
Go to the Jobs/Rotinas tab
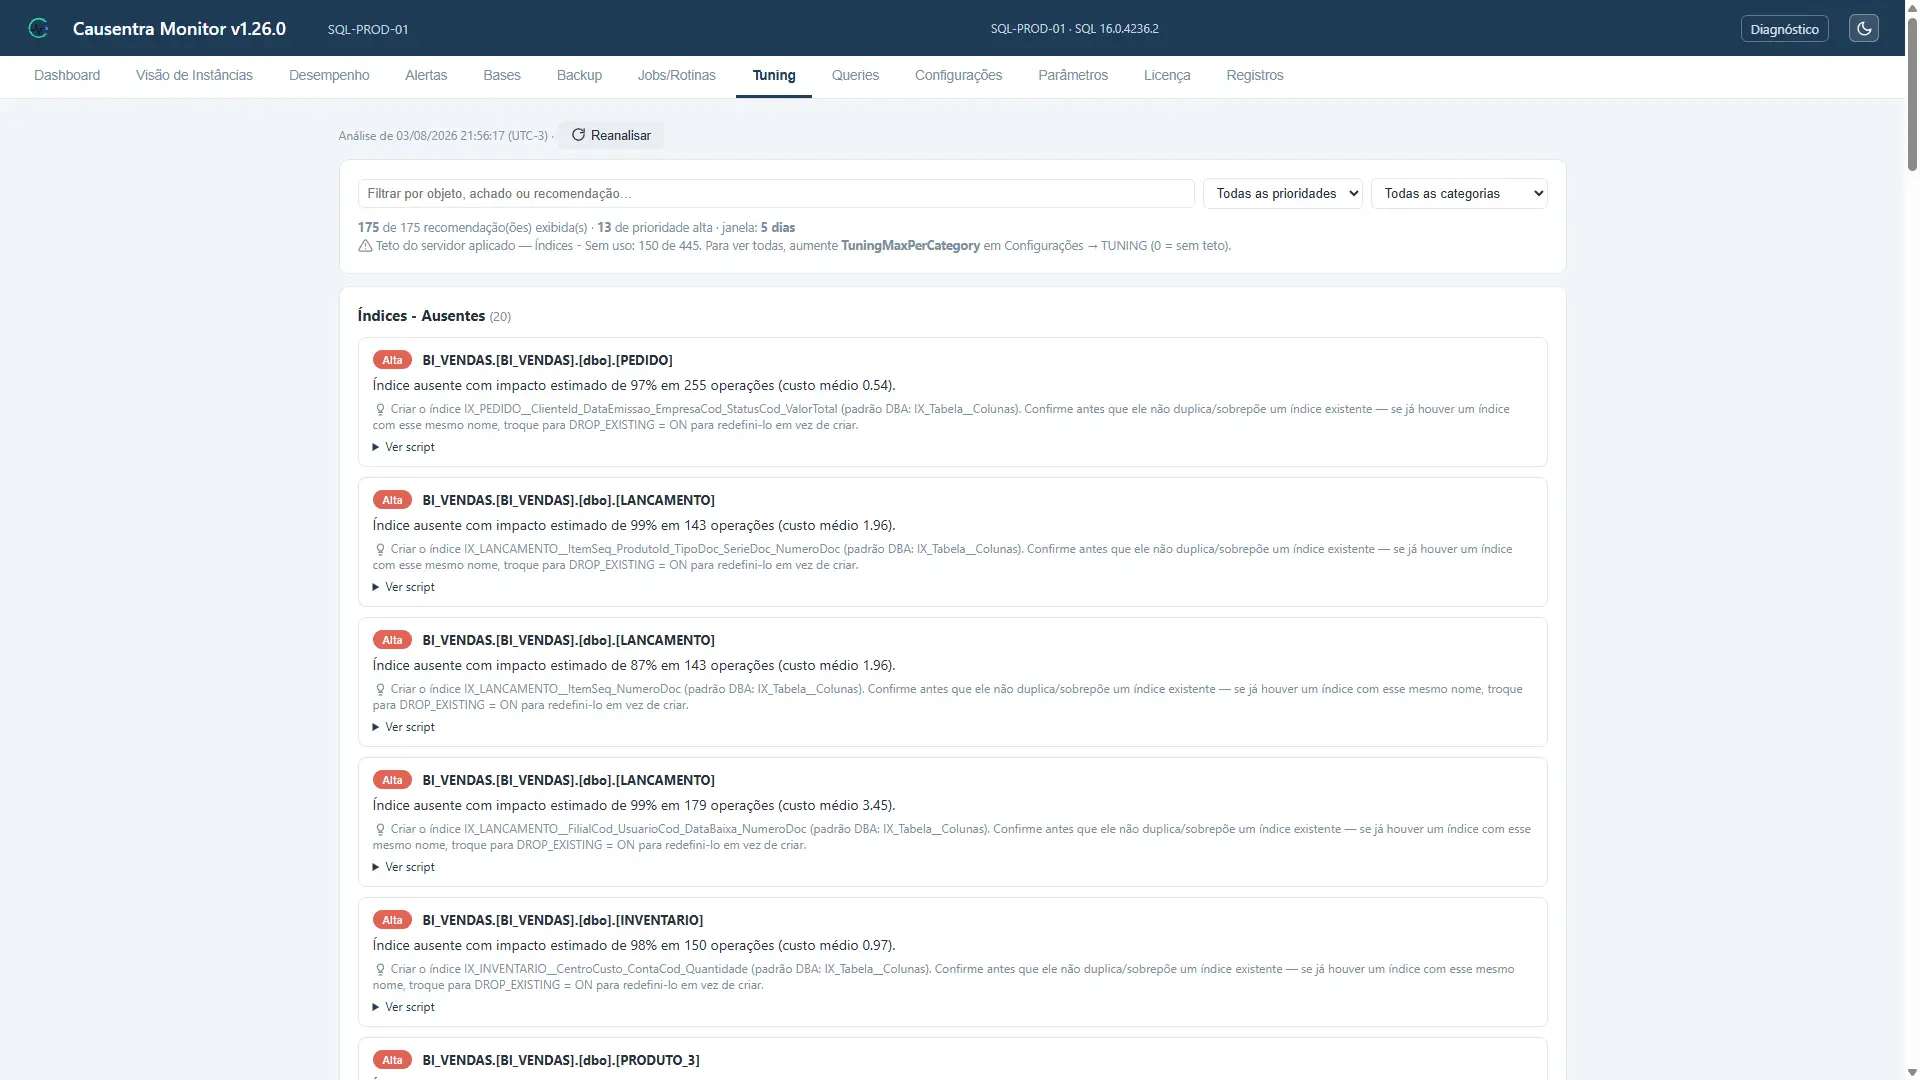[677, 75]
